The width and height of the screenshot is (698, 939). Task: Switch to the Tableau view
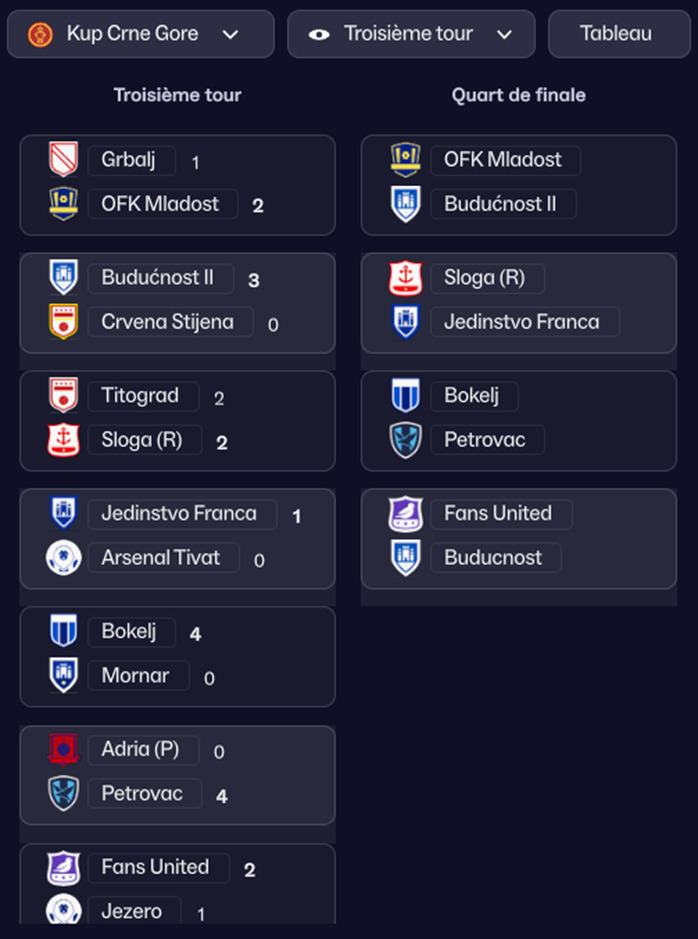click(616, 34)
